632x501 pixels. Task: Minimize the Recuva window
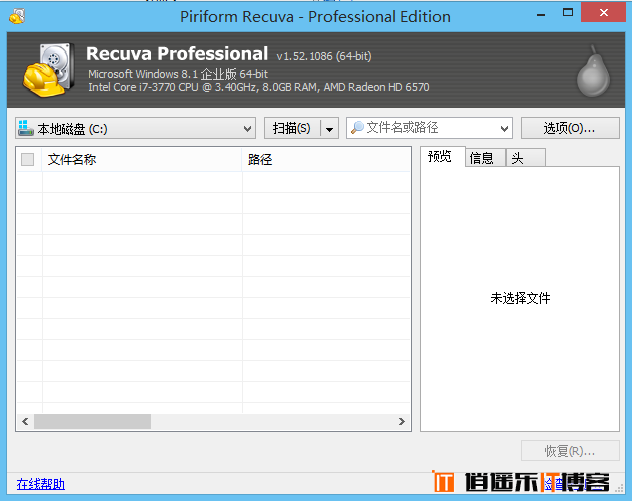click(541, 15)
